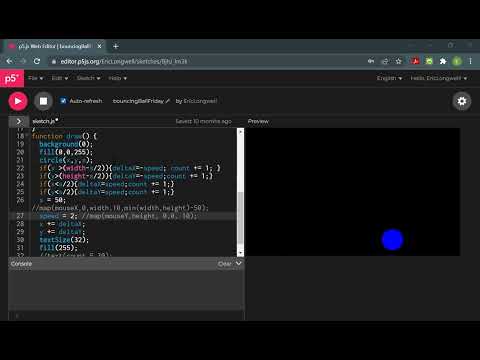Click the key icon in the address bar
This screenshot has height=360, width=480.
[x=371, y=61]
